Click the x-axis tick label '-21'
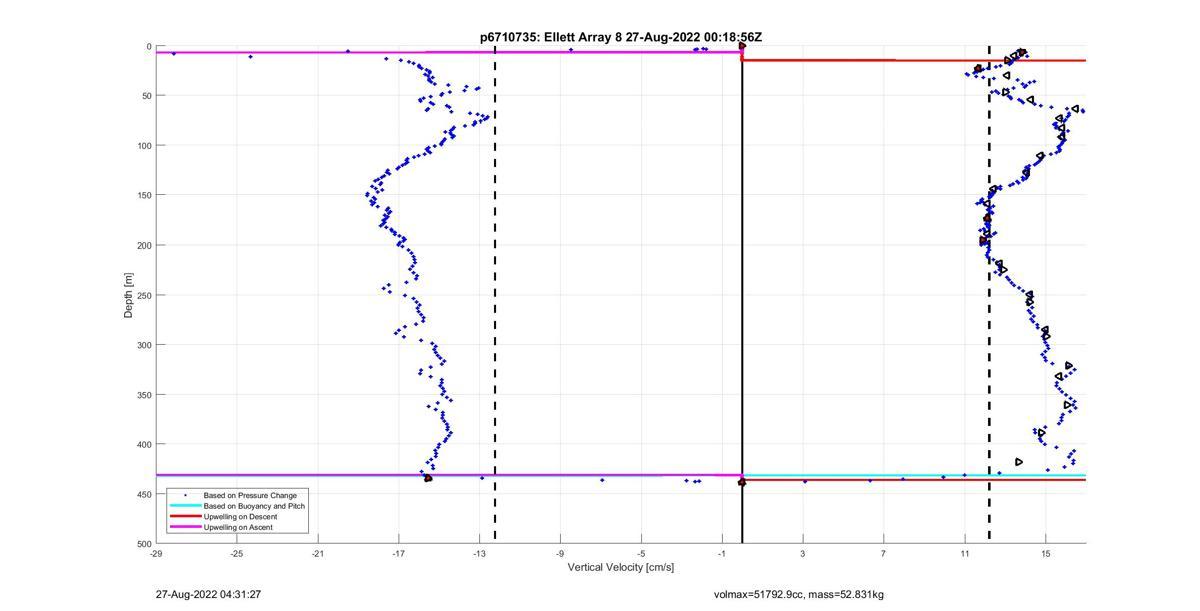Image resolution: width=1200 pixels, height=611 pixels. coord(318,553)
